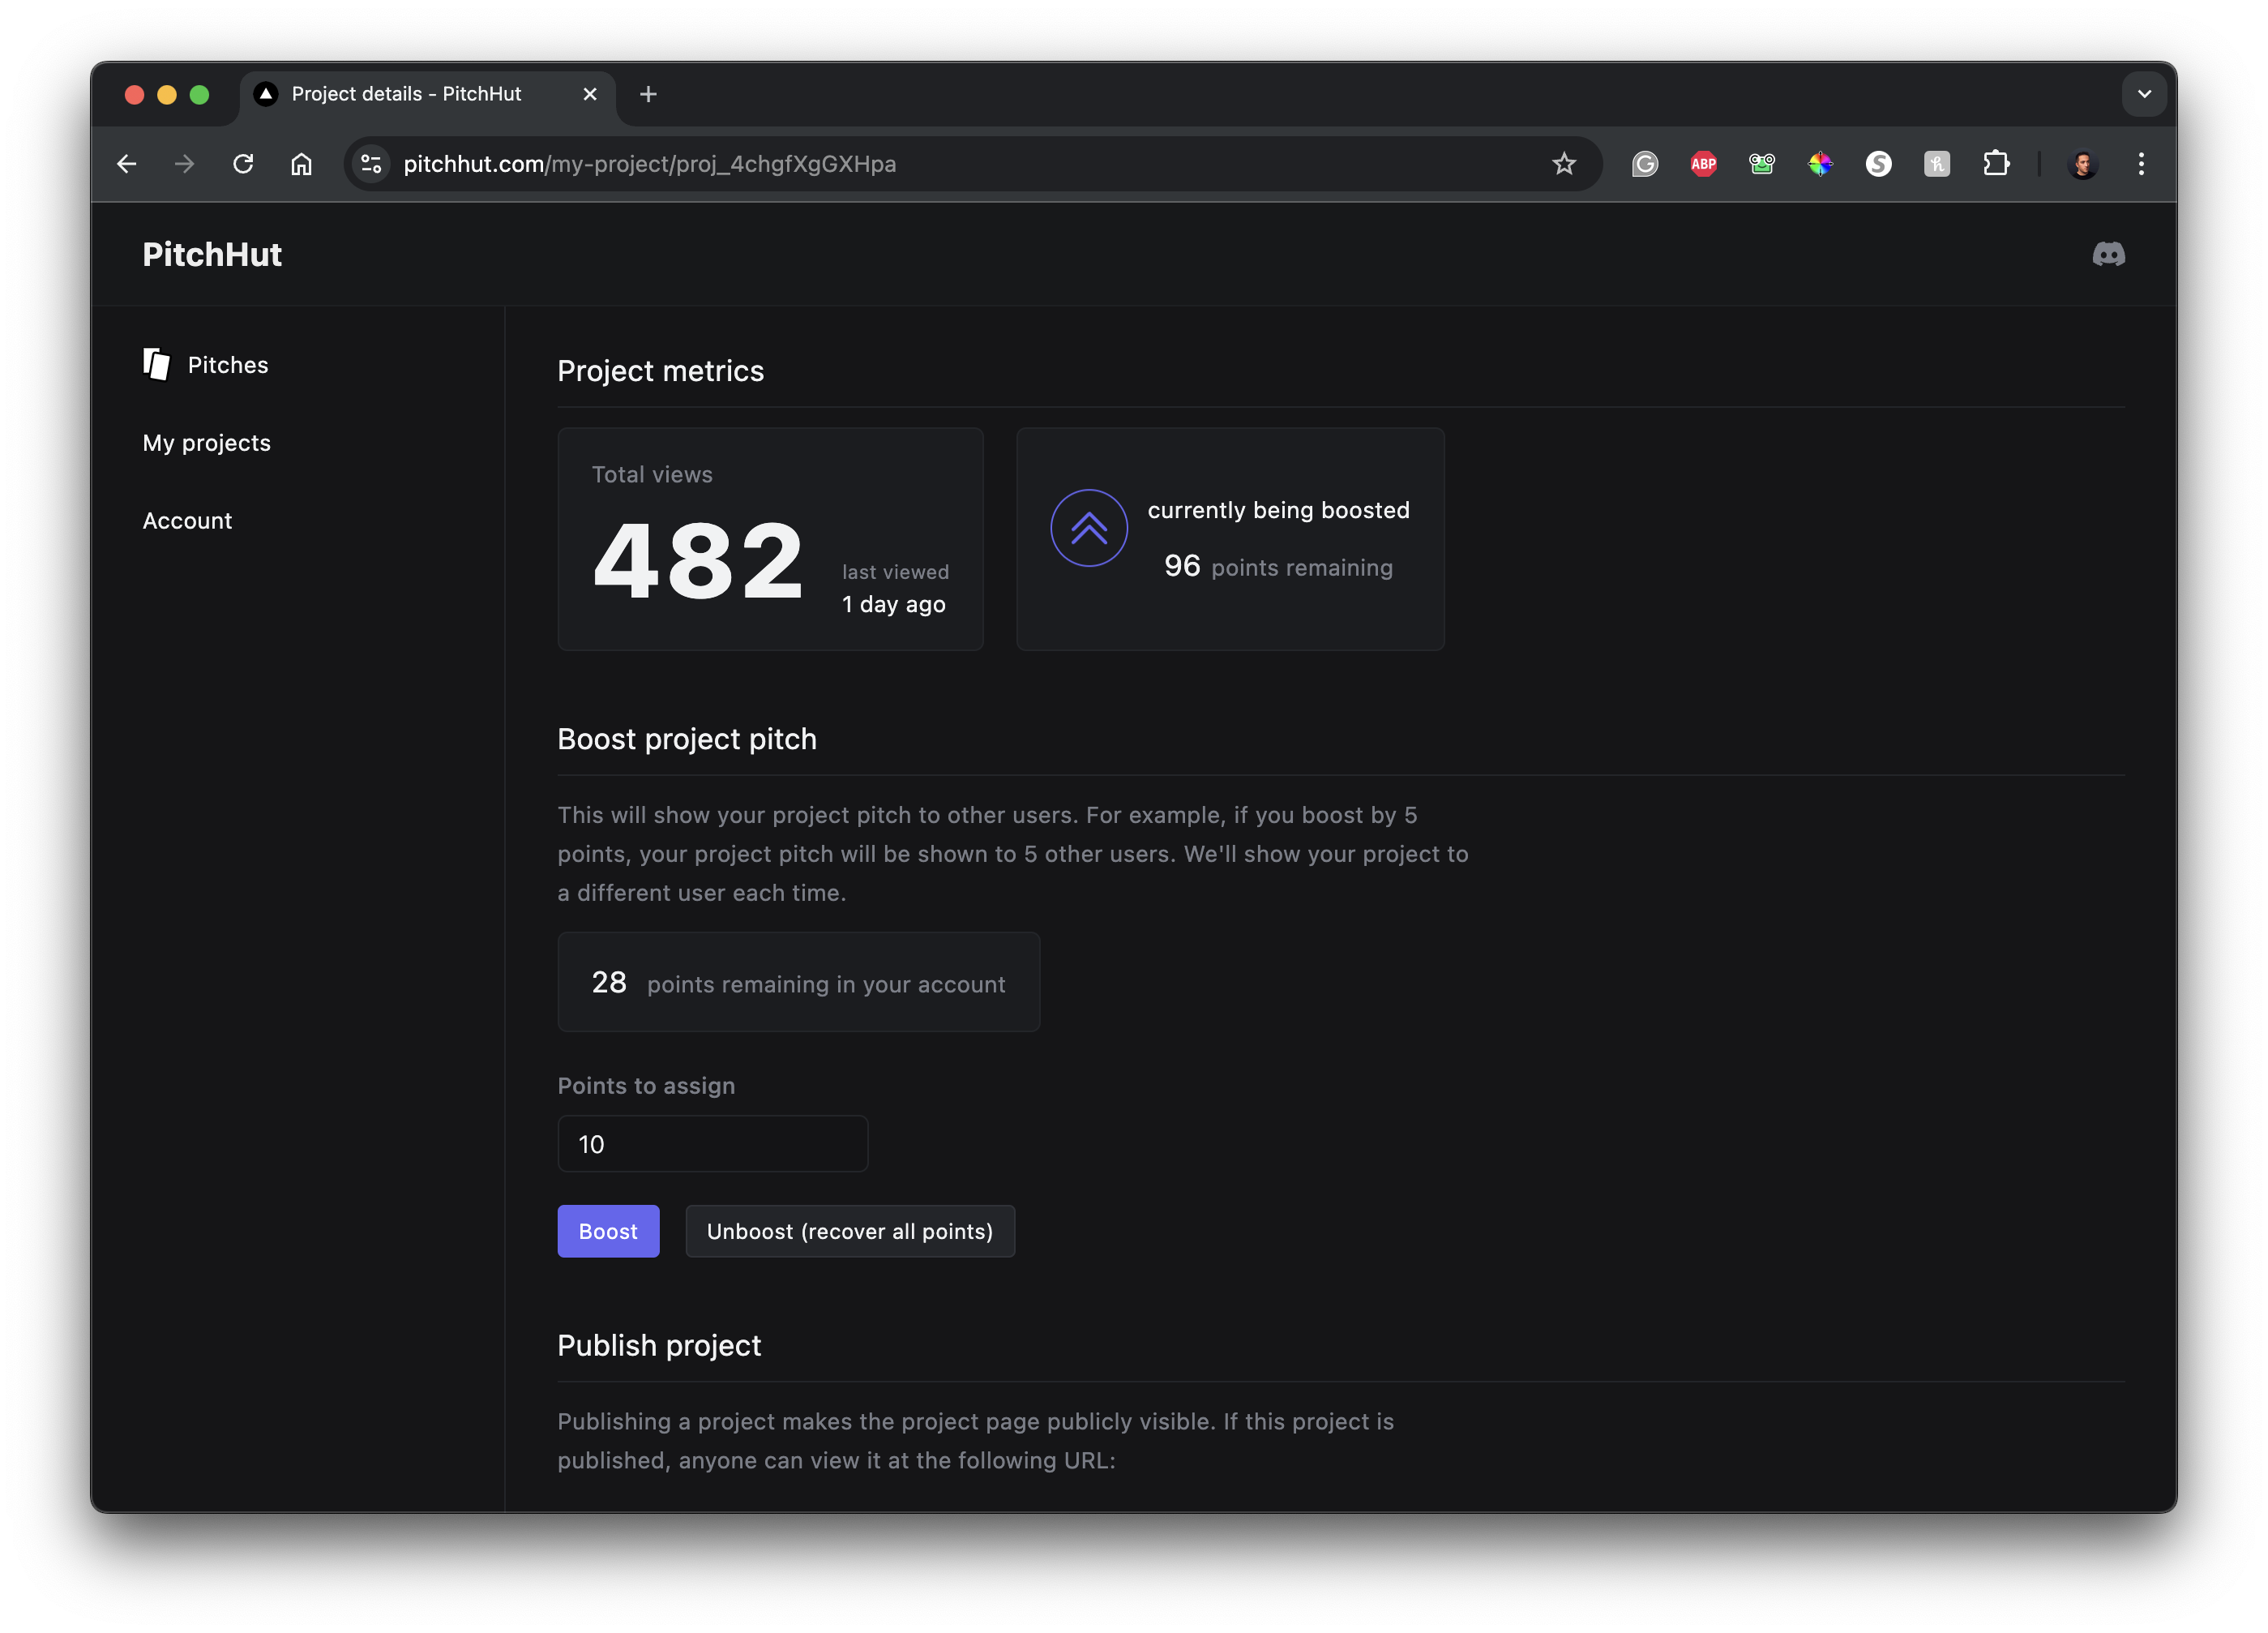The height and width of the screenshot is (1633, 2268).
Task: Bookmark this page with star icon
Action: (1564, 164)
